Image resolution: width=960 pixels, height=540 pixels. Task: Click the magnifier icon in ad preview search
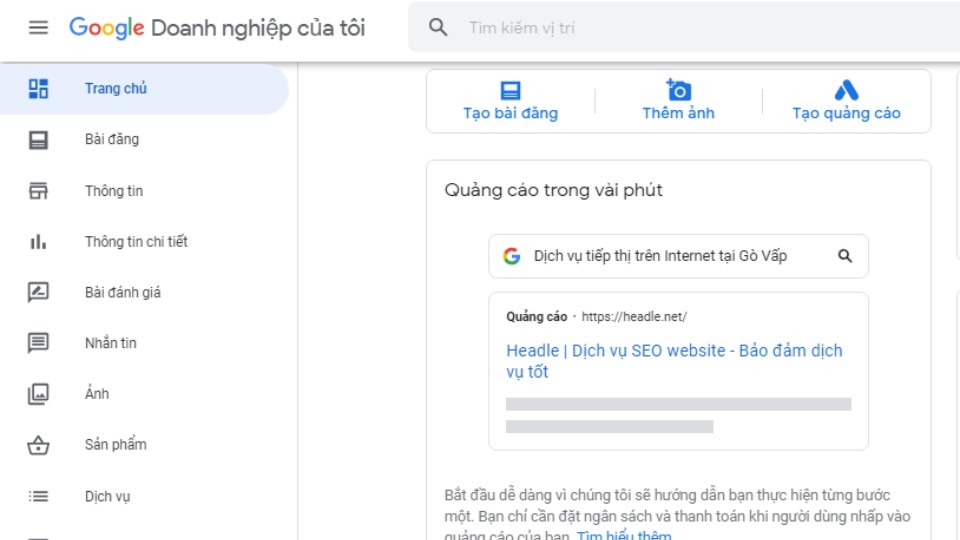[845, 256]
